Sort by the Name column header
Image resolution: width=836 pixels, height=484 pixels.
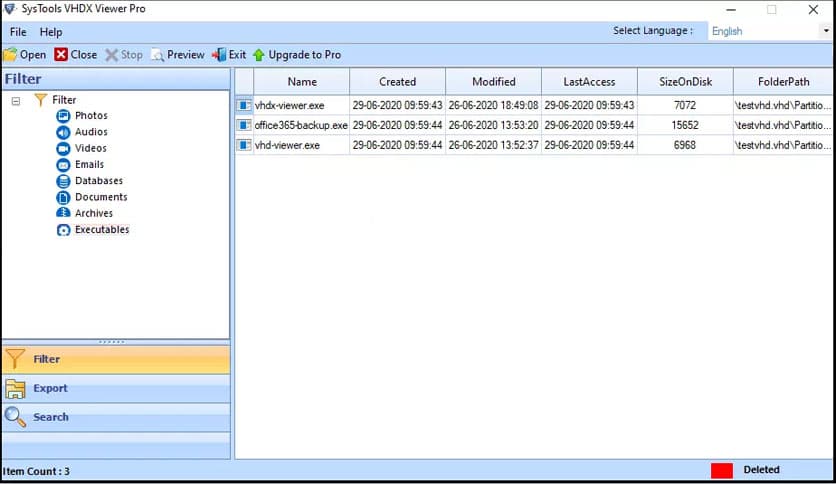pyautogui.click(x=302, y=82)
